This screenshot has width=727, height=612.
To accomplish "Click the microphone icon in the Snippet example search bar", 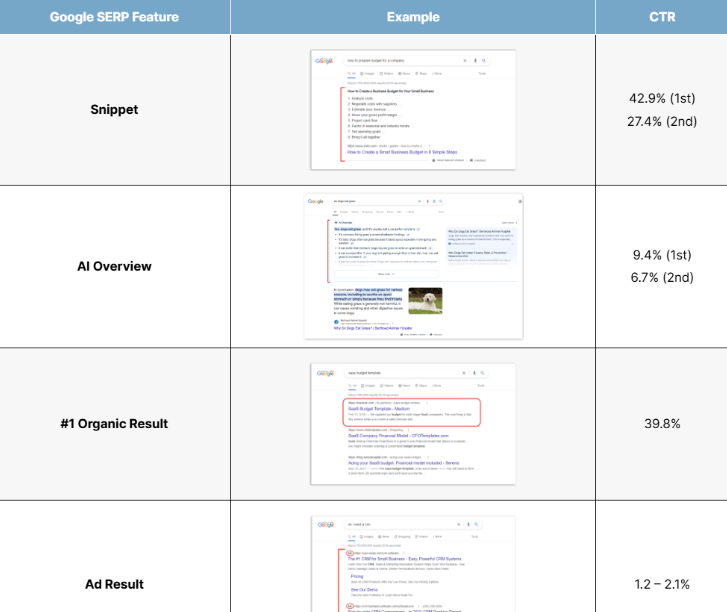I will coord(474,60).
